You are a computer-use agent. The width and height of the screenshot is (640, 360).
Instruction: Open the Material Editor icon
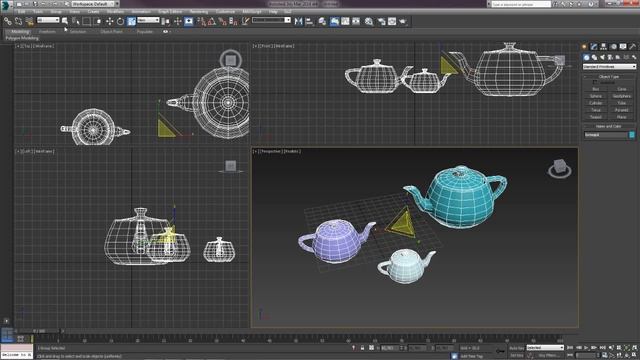pyautogui.click(x=369, y=21)
